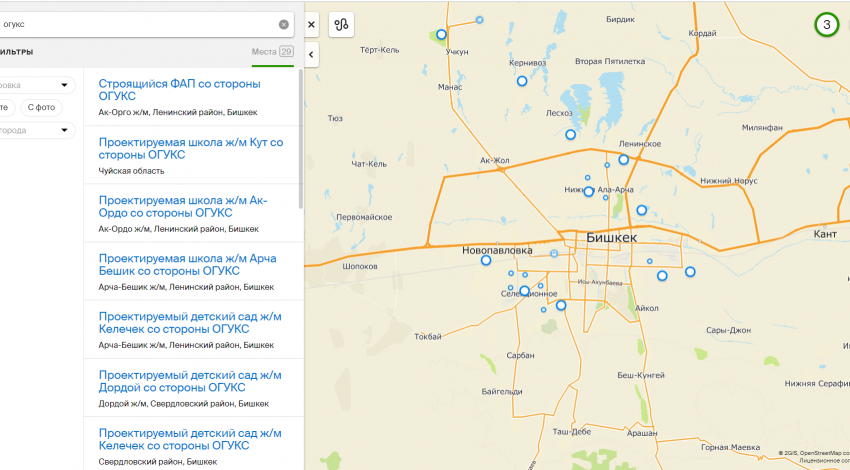Viewport: 850px width, 470px height.
Task: Open the route planner icon
Action: (x=341, y=24)
